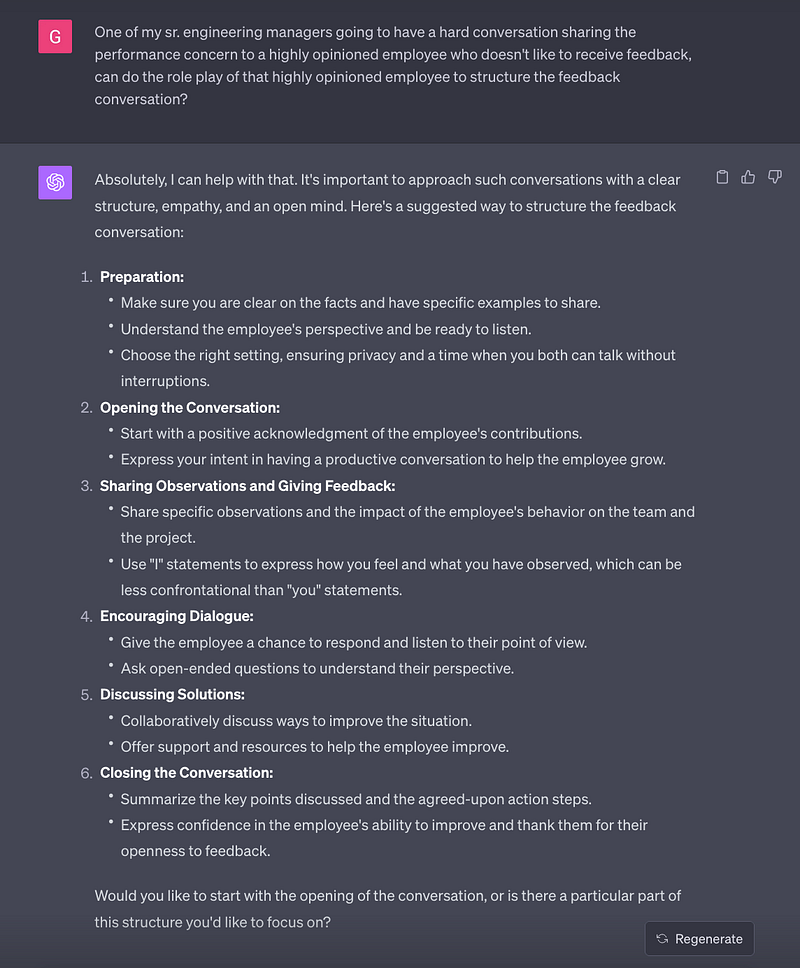Copy the response with the clipboard icon
This screenshot has height=968, width=800.
tap(722, 177)
